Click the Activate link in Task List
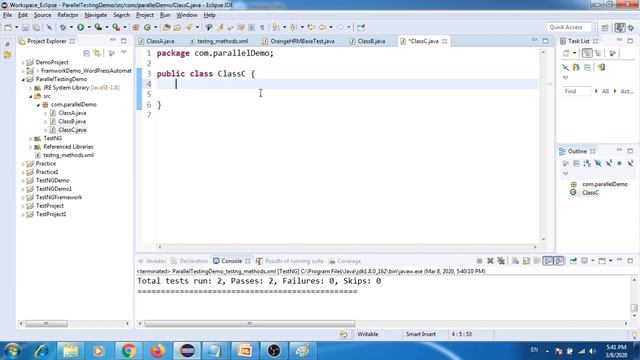The height and width of the screenshot is (360, 640). point(627,91)
